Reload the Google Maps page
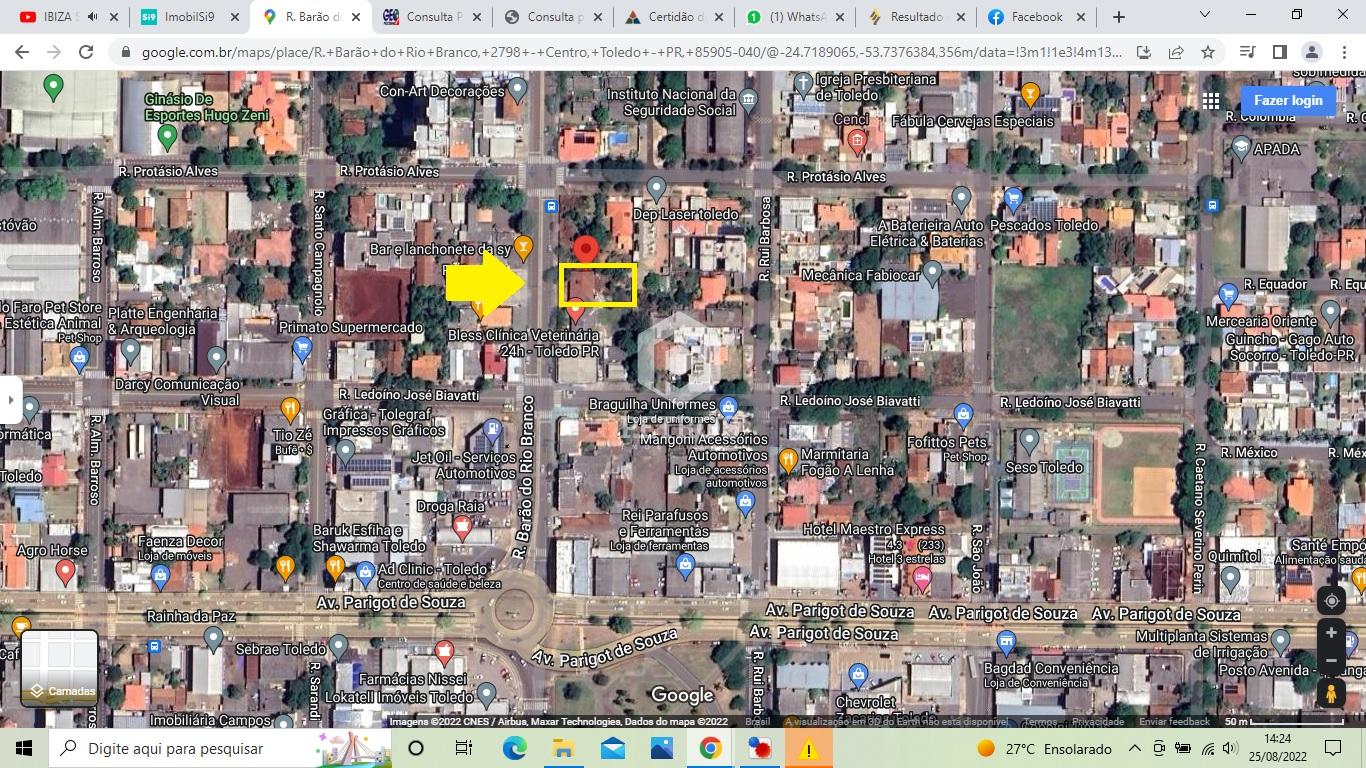Screen dimensions: 1366x768 click(x=86, y=52)
